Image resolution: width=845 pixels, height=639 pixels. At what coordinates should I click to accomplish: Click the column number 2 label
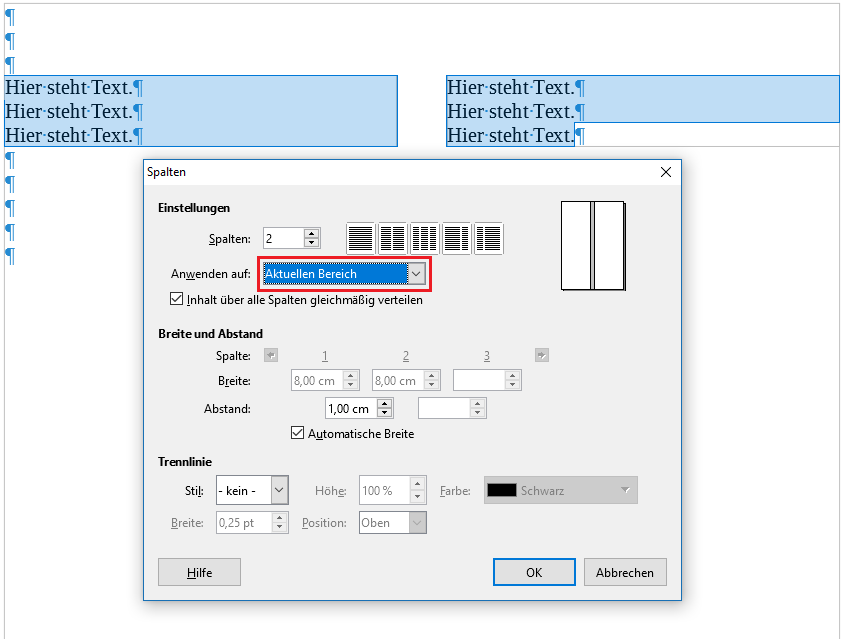coord(406,356)
